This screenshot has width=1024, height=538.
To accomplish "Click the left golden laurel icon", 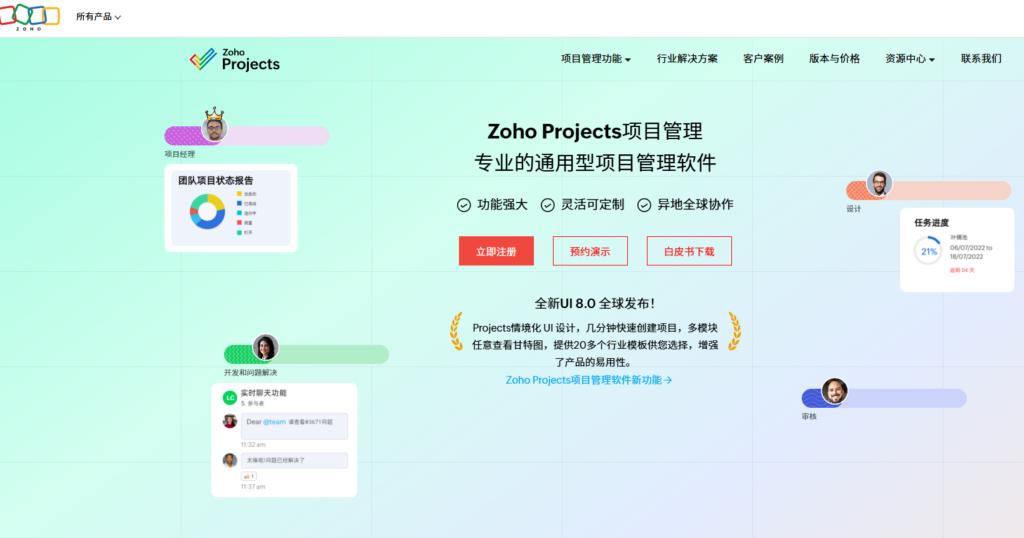I will coord(456,331).
